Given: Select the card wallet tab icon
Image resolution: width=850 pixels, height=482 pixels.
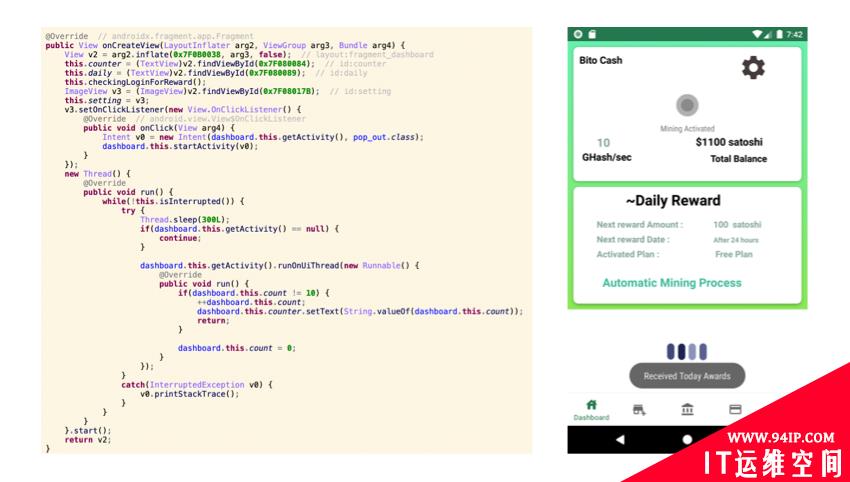Looking at the screenshot, I should tap(735, 409).
